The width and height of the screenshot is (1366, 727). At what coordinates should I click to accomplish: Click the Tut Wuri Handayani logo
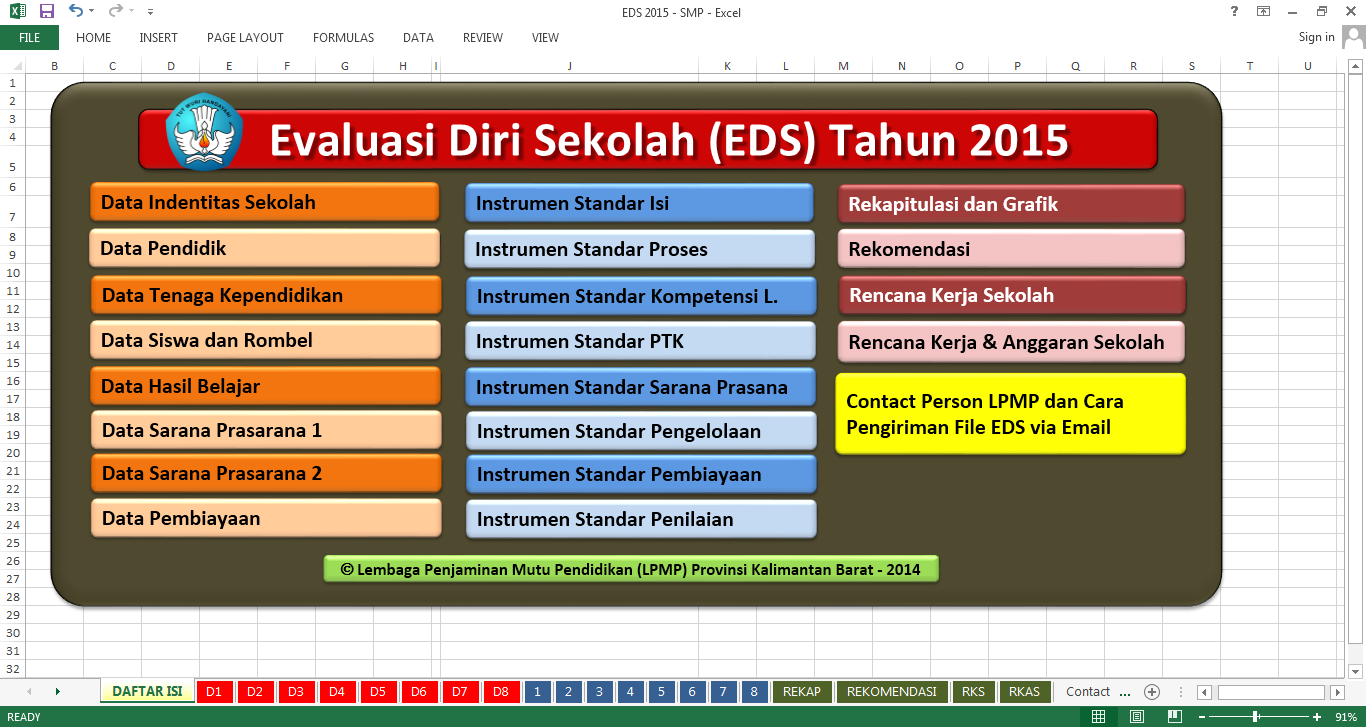click(x=204, y=130)
